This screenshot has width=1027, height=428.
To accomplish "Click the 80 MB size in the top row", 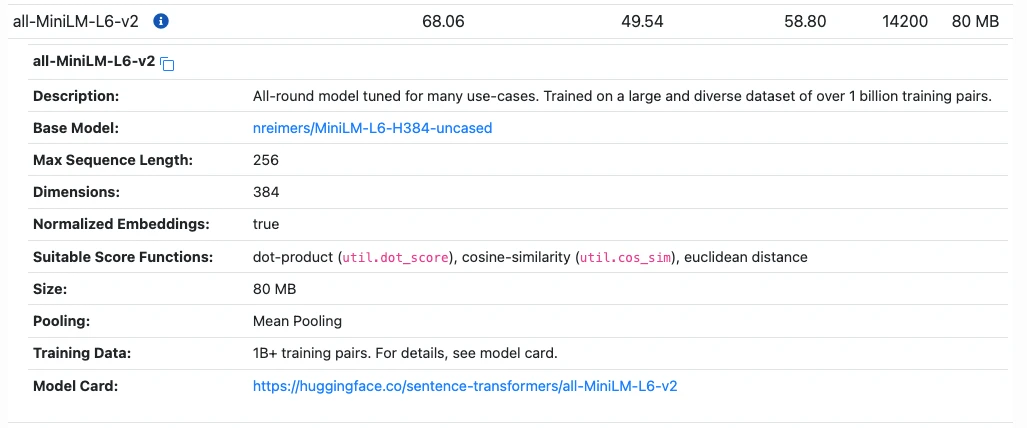I will pos(975,22).
